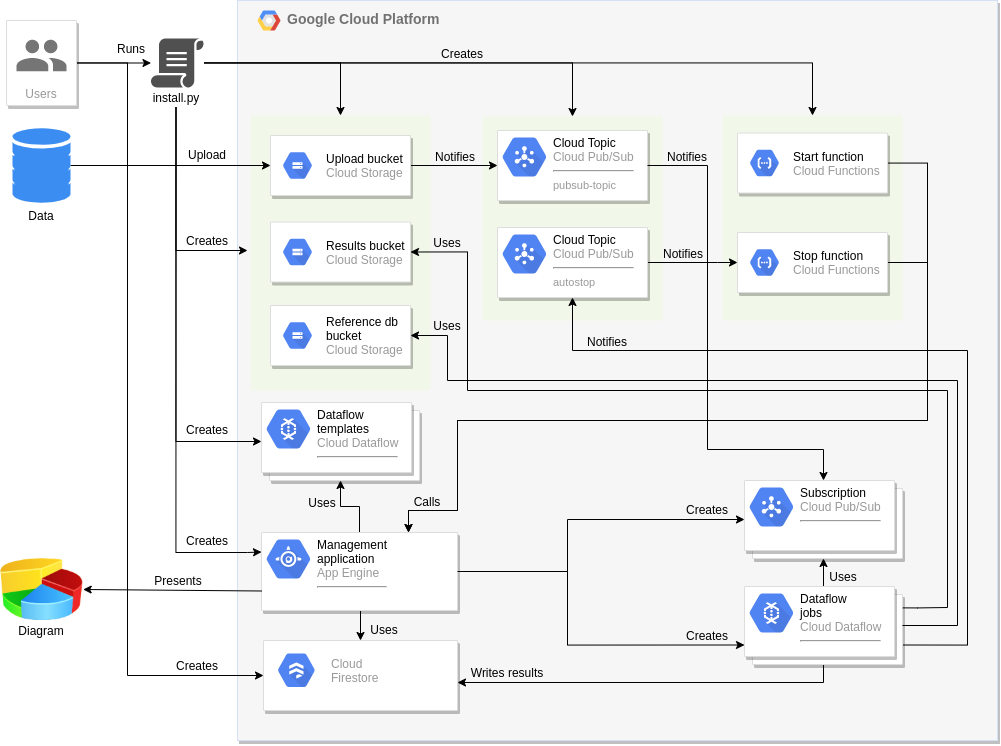The image size is (1001, 746).
Task: Click the Diagram pie chart image
Action: coord(41,589)
